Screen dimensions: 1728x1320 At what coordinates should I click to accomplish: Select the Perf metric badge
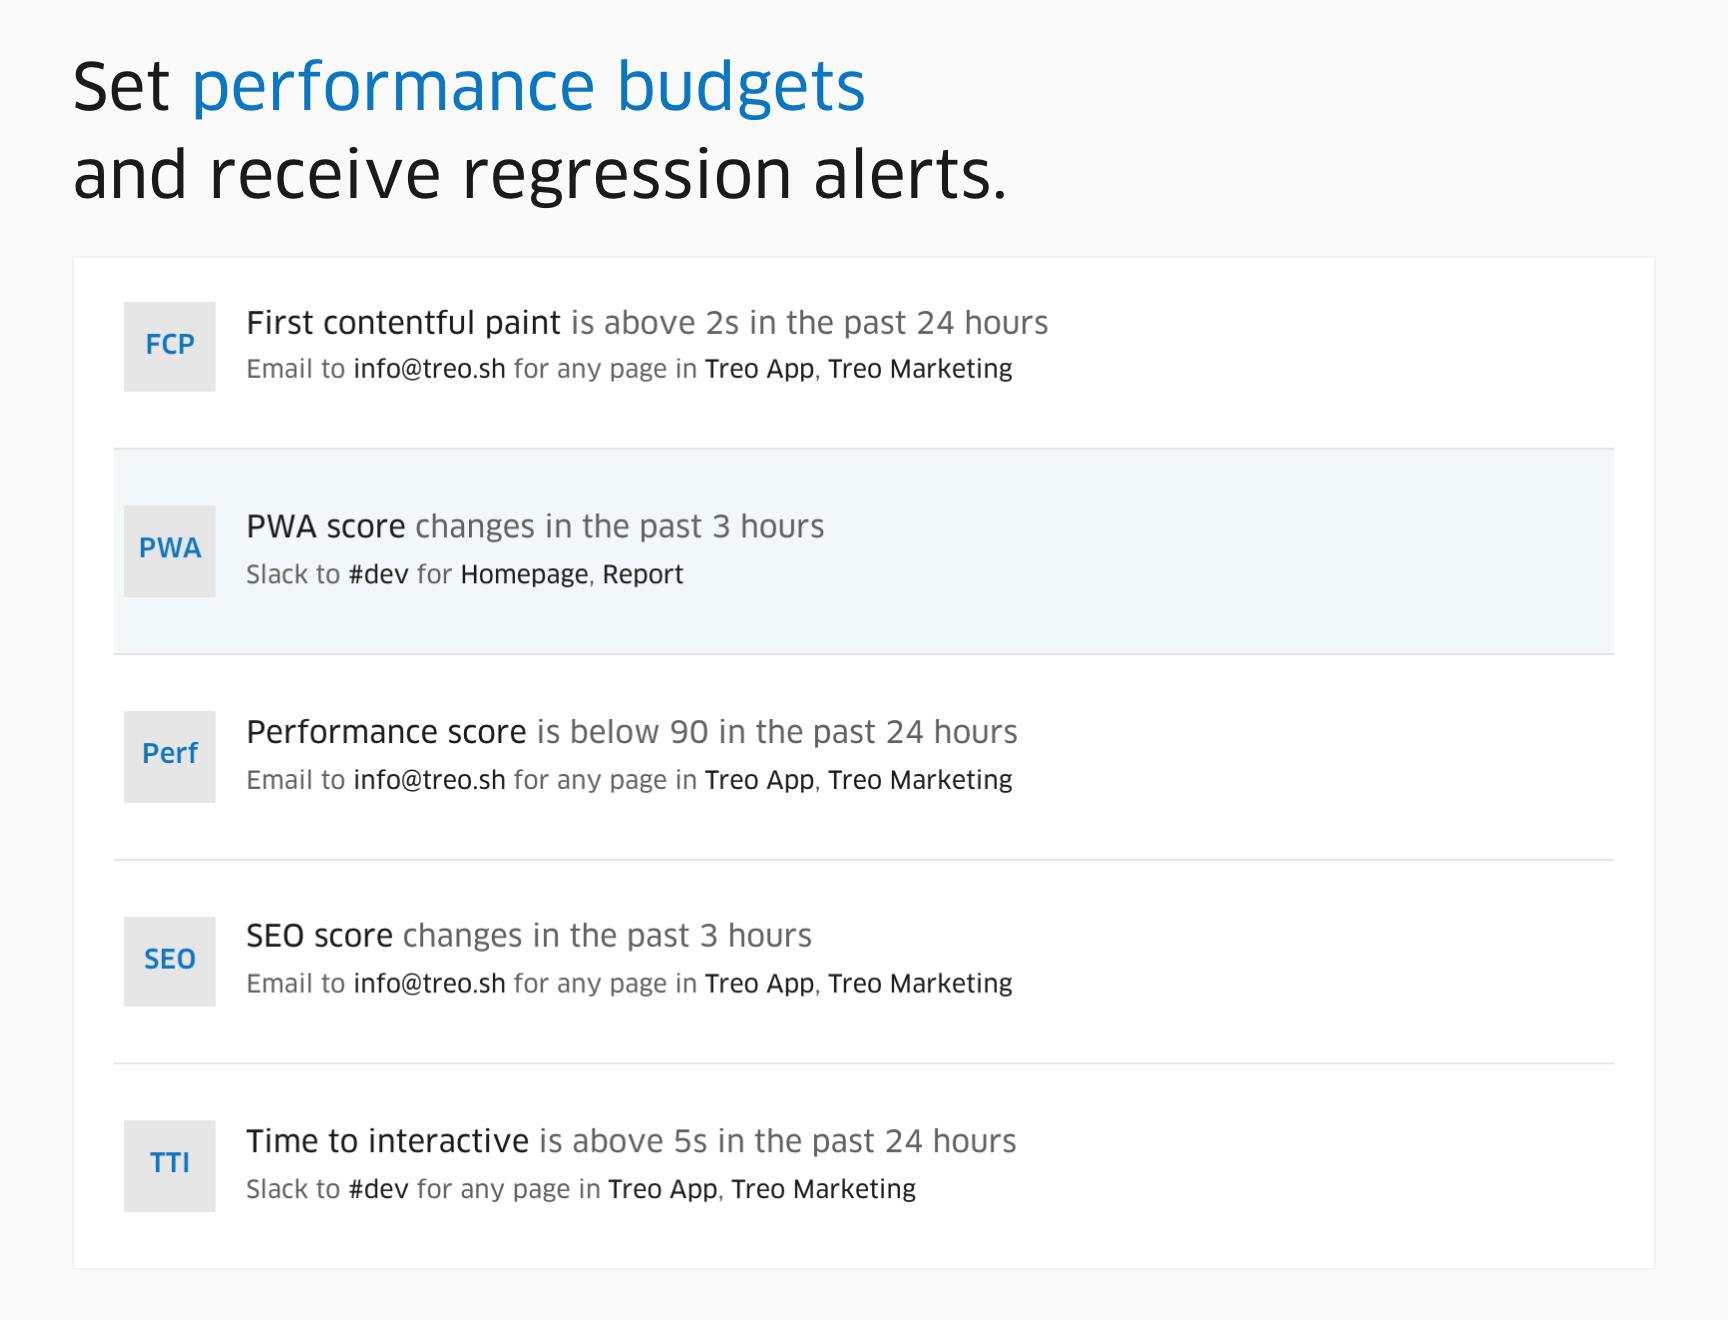[170, 756]
